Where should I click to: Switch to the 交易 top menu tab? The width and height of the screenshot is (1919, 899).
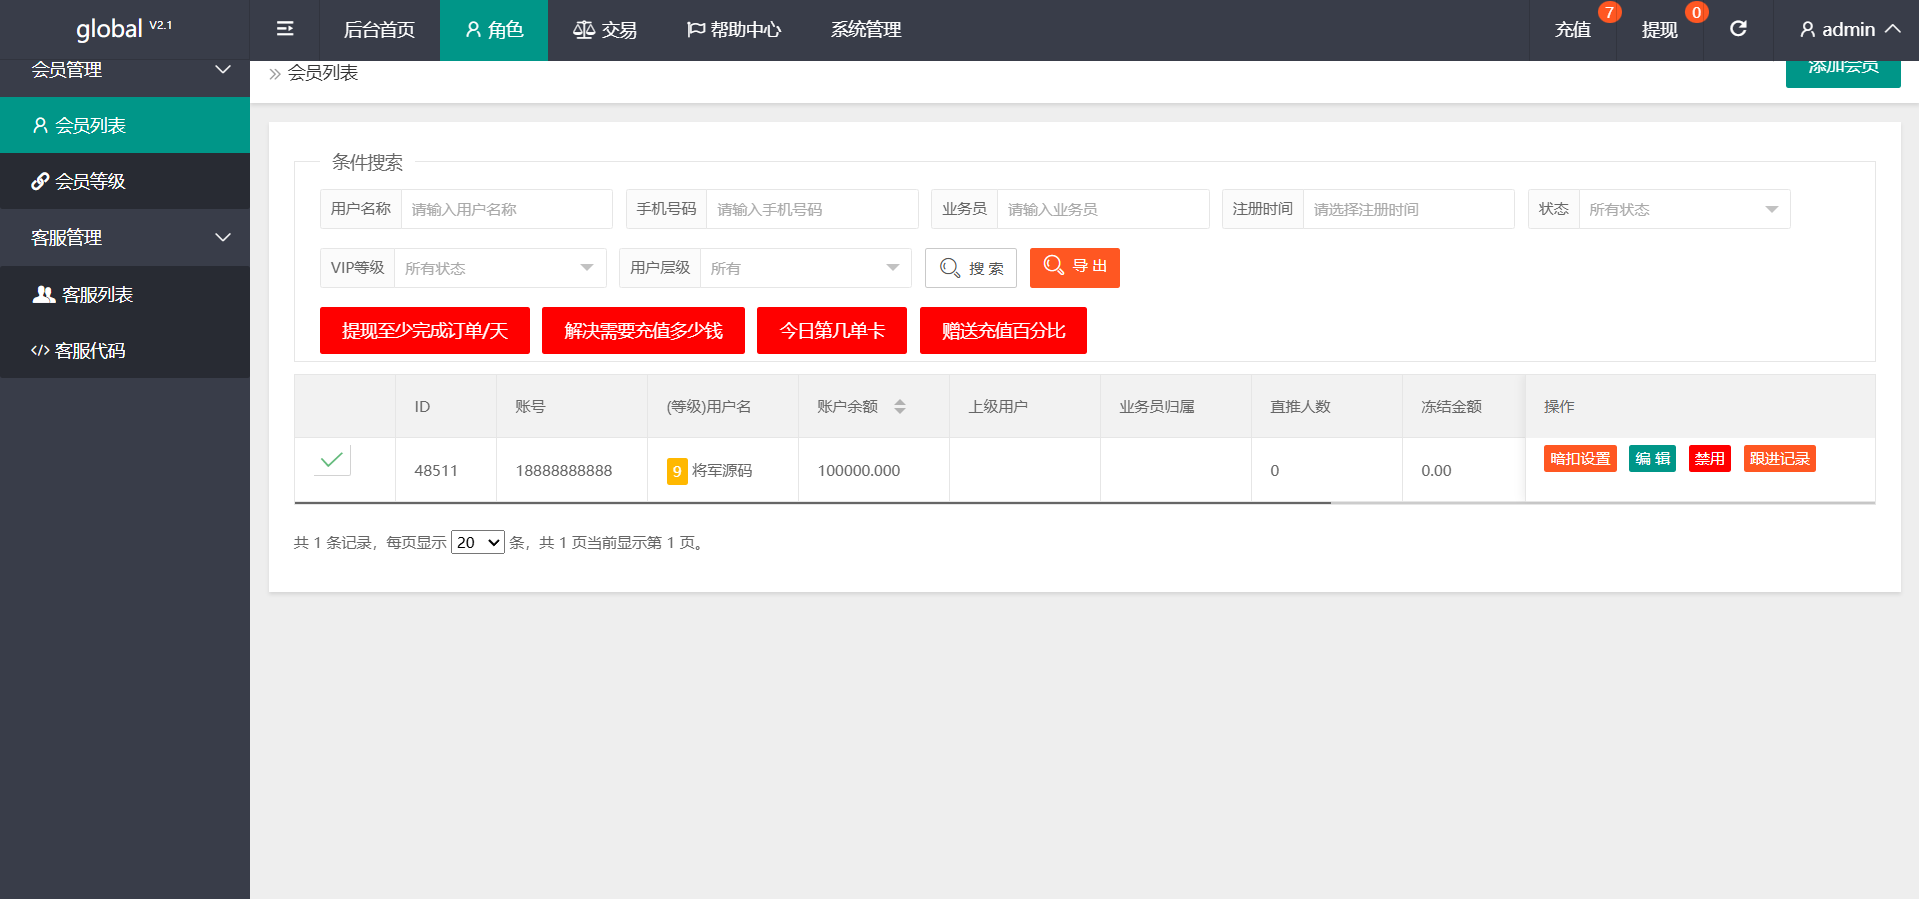point(605,29)
